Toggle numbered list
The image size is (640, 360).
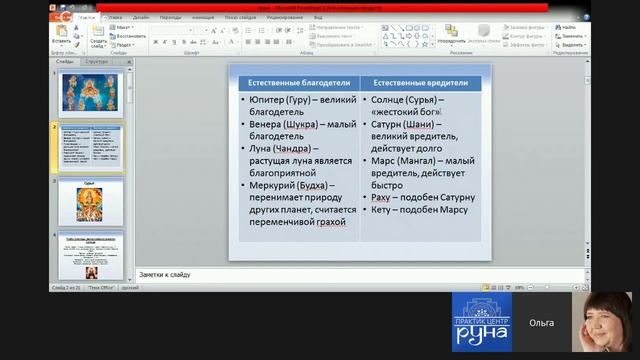pos(262,31)
